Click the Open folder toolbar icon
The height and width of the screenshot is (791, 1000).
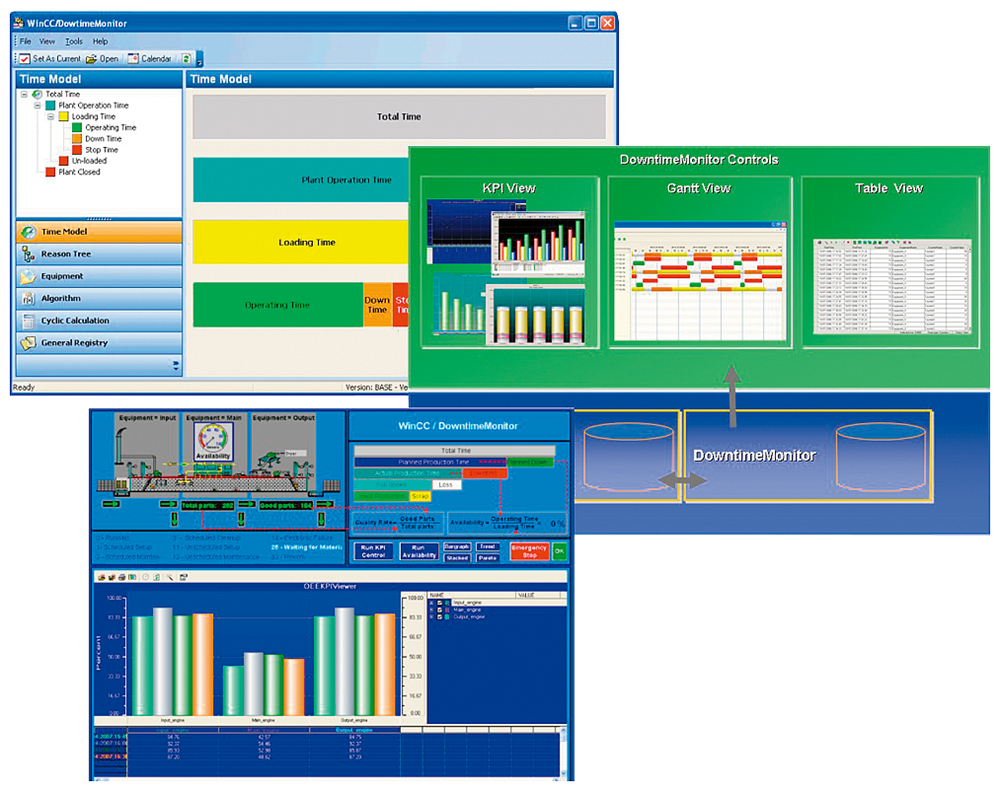(91, 59)
